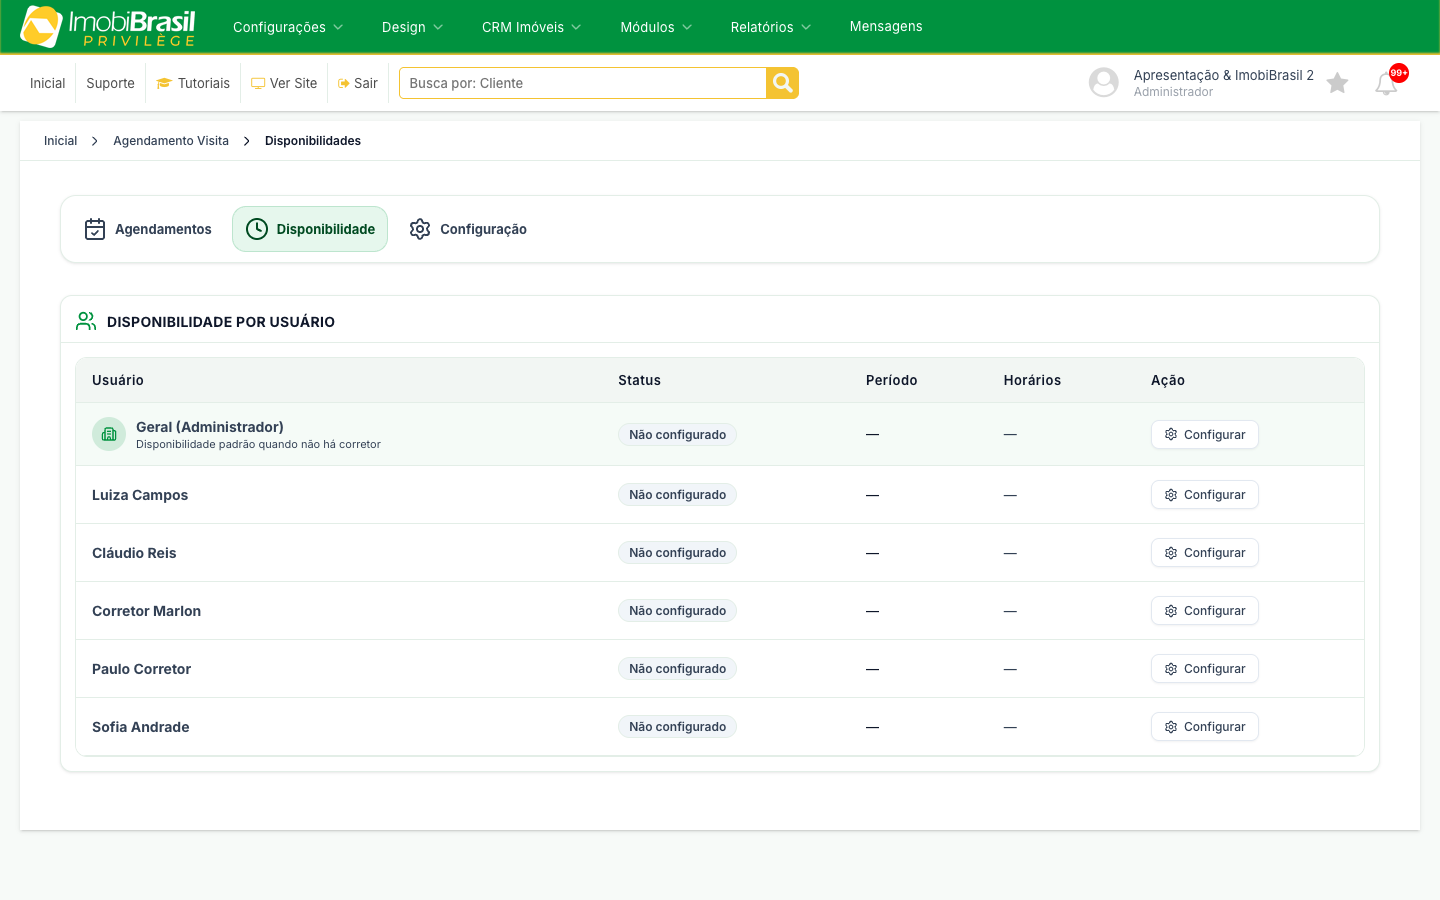This screenshot has width=1440, height=900.
Task: Click the 99+ notification badge
Action: (x=1399, y=73)
